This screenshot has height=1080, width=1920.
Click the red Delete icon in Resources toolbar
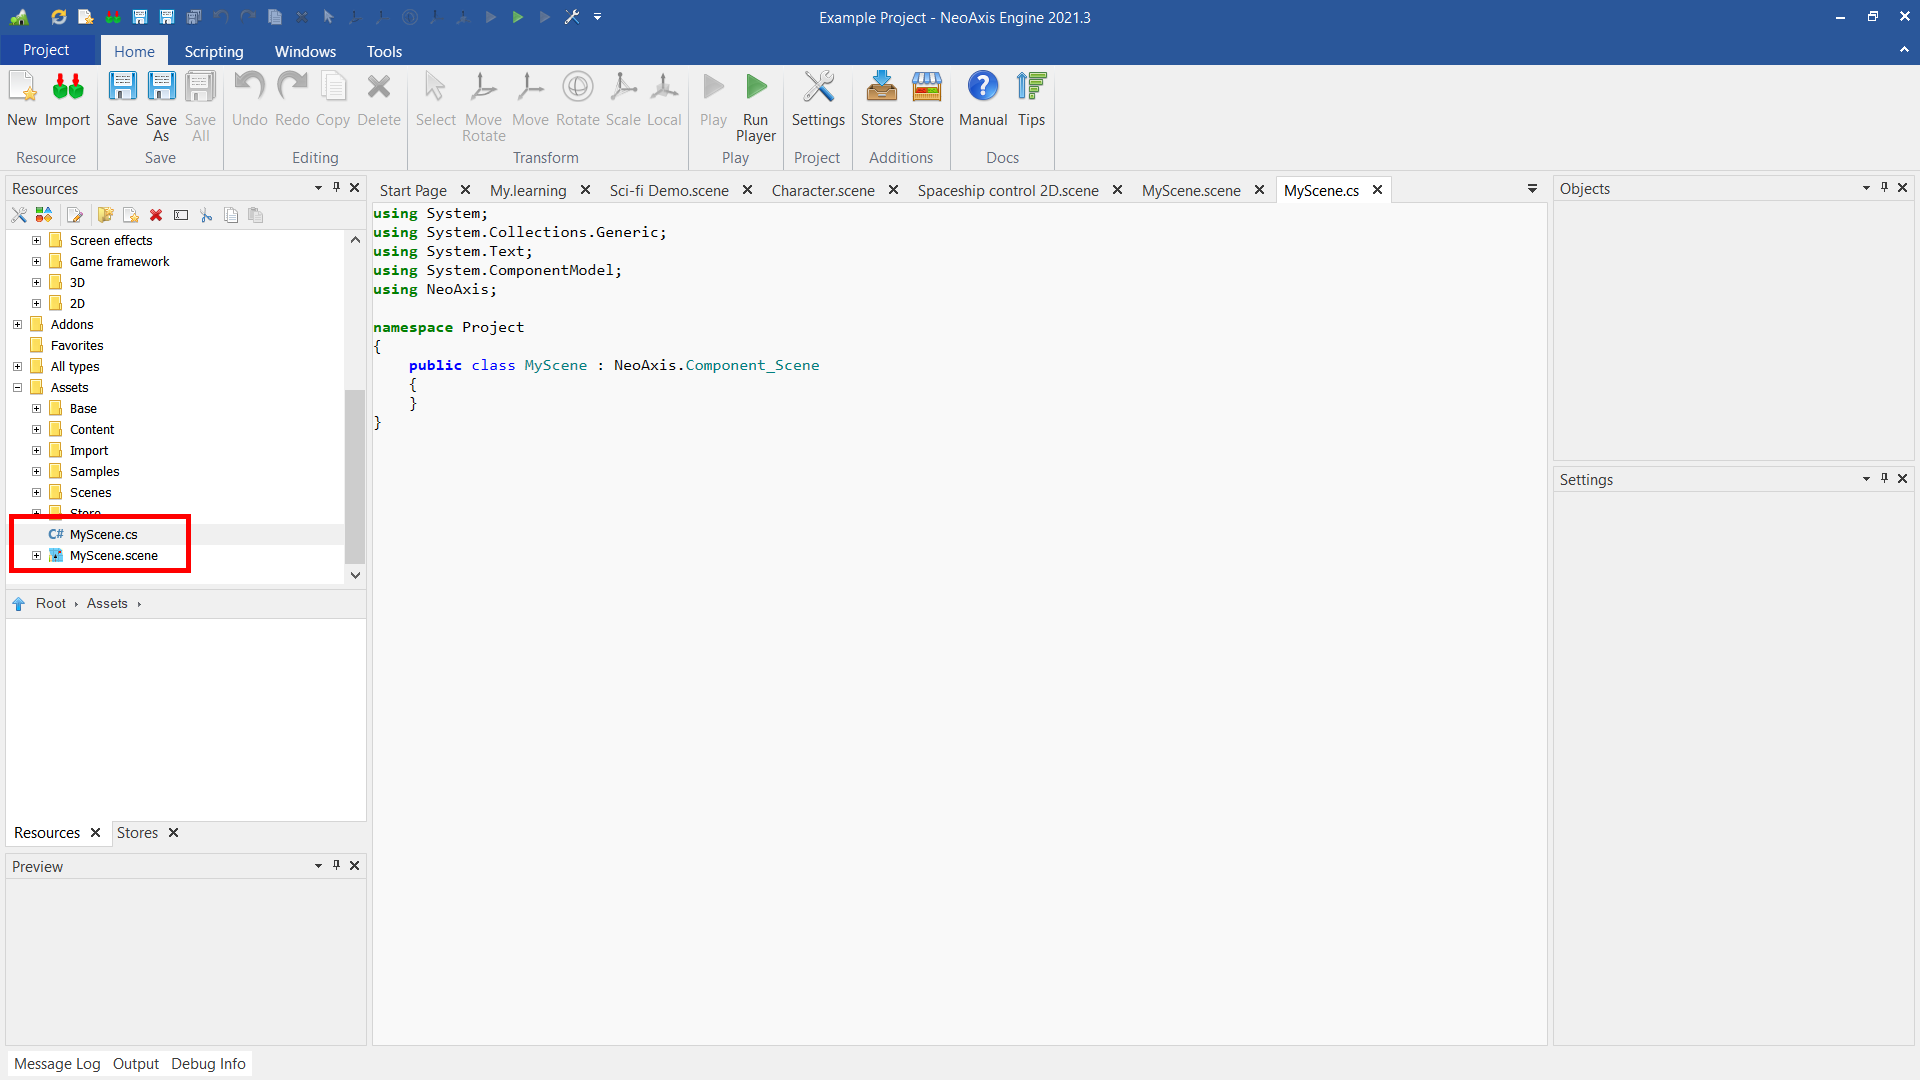[156, 215]
